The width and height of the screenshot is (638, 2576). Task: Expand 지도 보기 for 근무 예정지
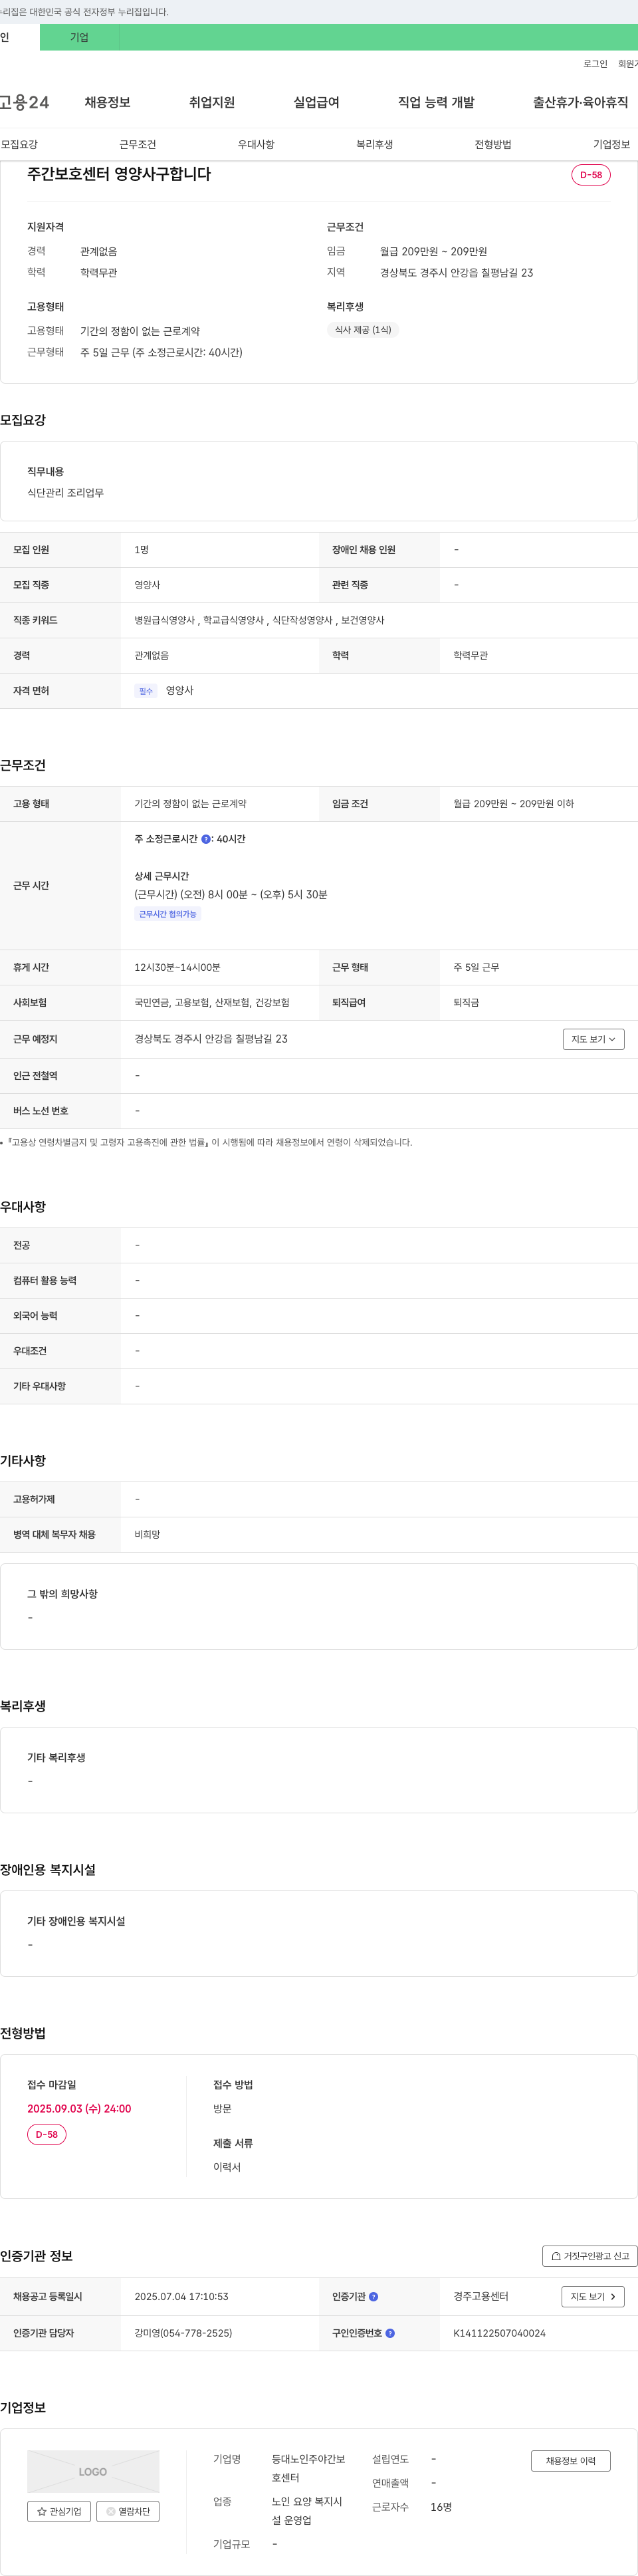pos(593,1039)
